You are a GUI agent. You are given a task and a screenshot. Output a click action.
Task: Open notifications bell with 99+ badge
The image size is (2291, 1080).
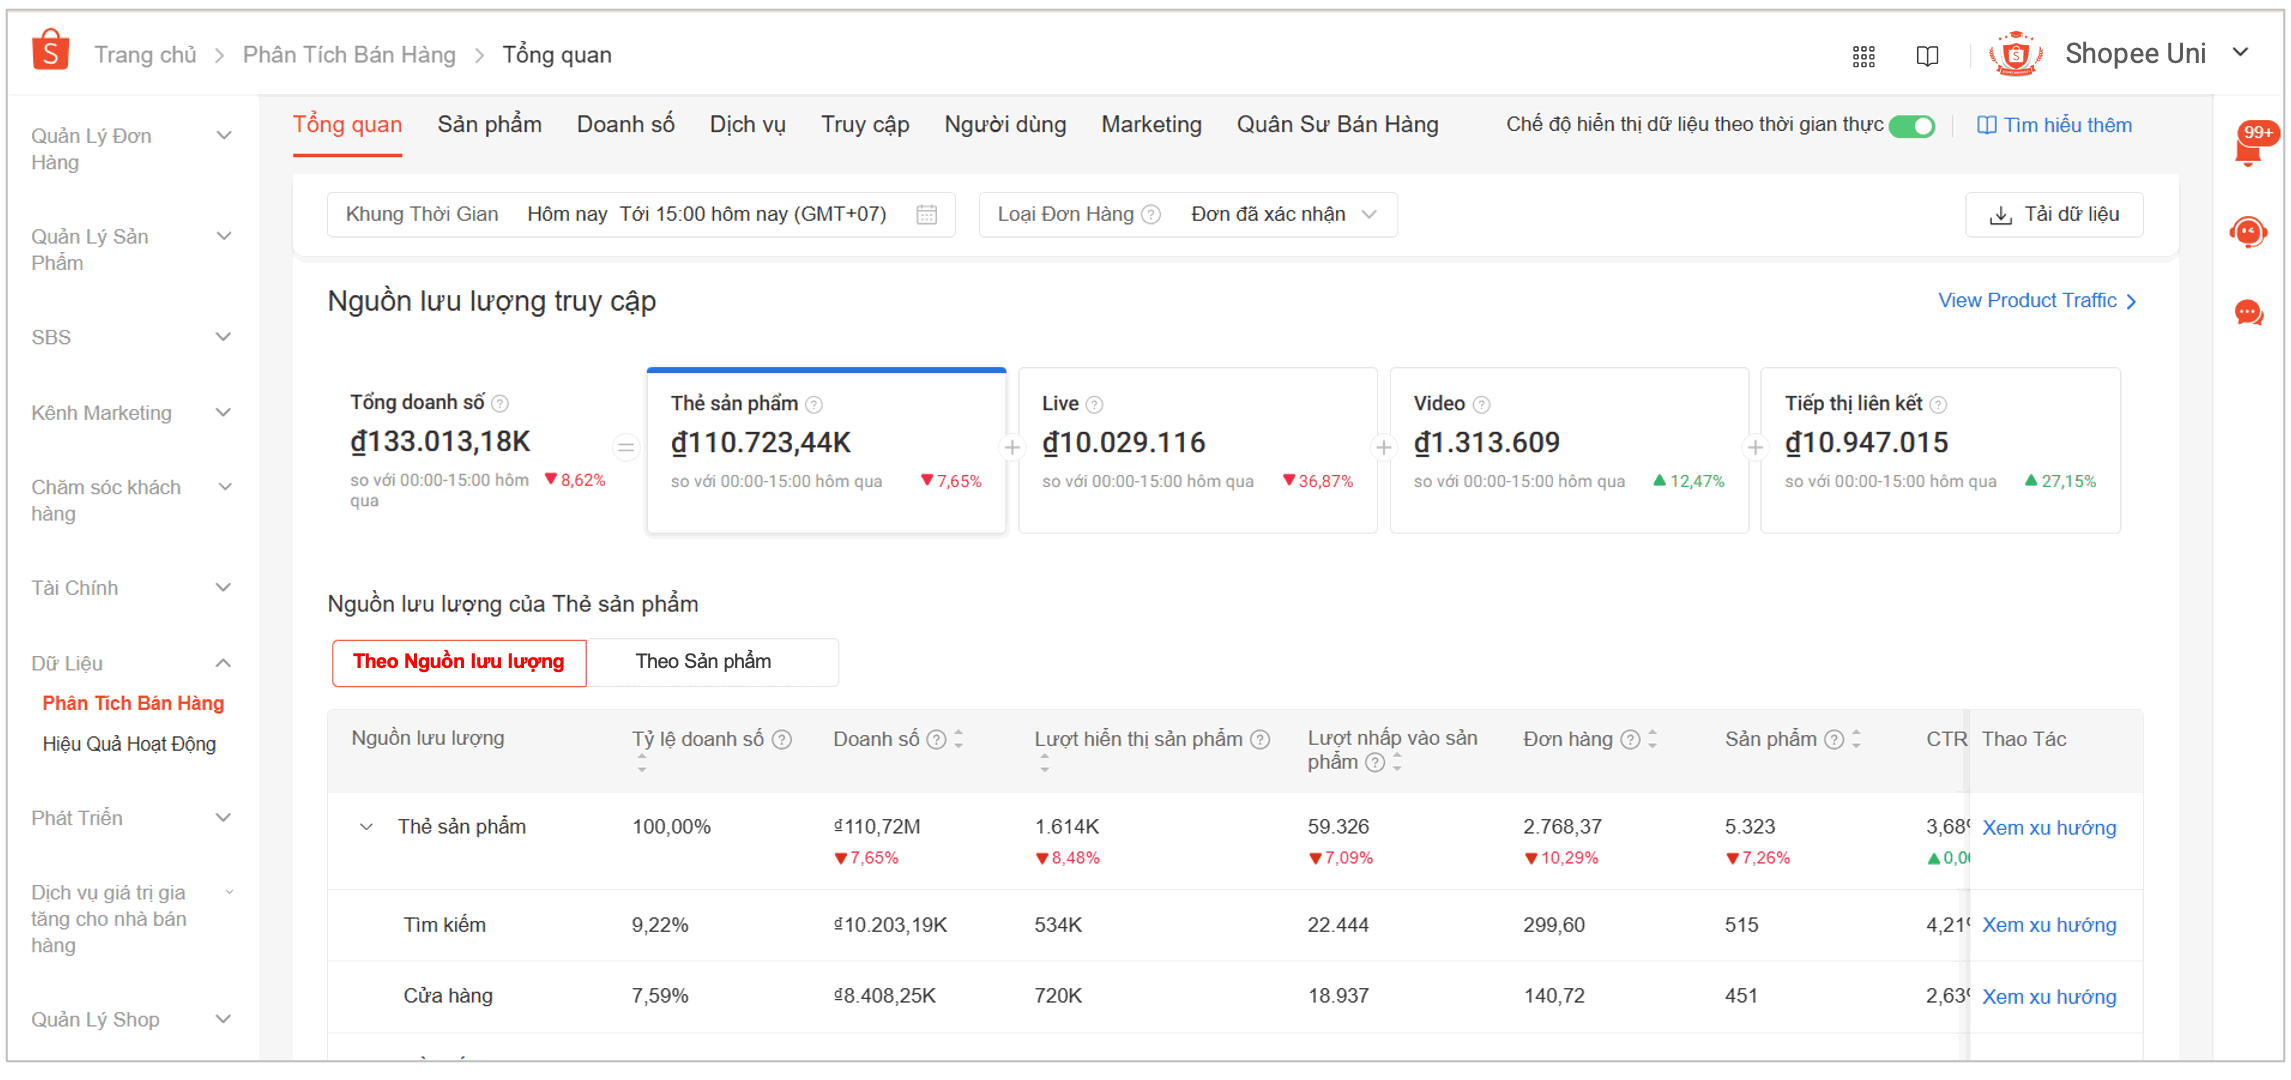[x=2248, y=146]
